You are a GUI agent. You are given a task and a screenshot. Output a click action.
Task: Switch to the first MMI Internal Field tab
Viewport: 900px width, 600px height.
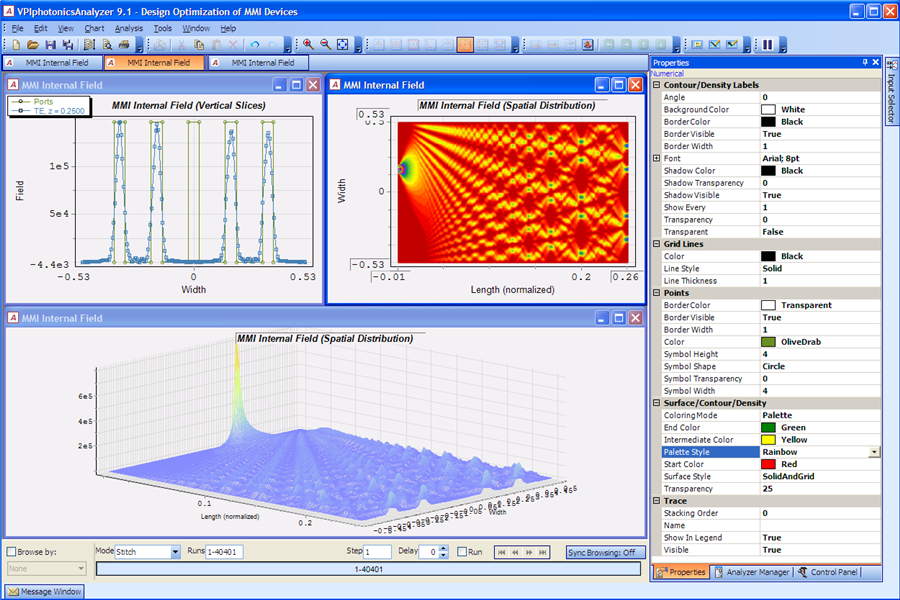(x=53, y=63)
